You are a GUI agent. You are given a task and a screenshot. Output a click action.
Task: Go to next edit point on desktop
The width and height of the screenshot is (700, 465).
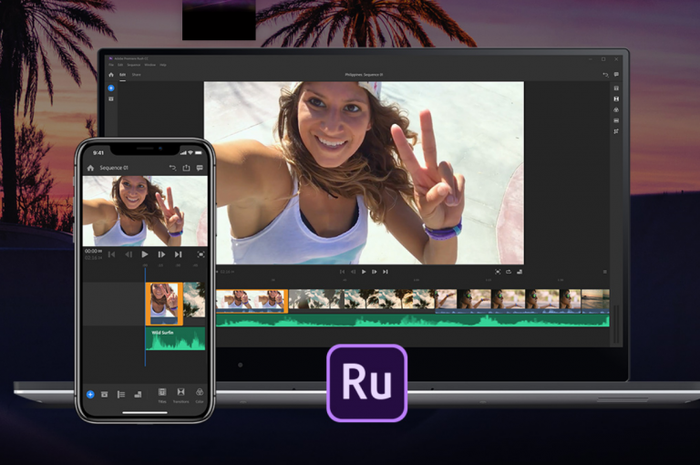tap(385, 272)
